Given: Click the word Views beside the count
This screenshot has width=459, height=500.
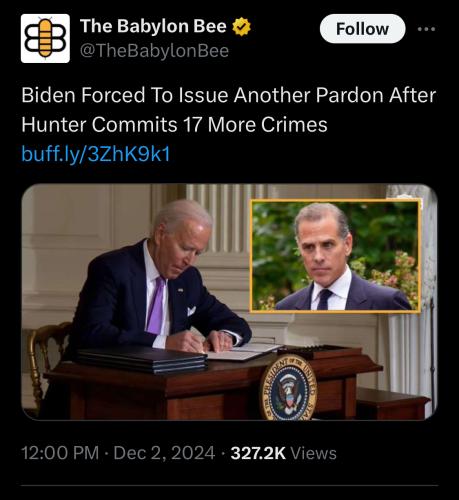Looking at the screenshot, I should tap(314, 453).
